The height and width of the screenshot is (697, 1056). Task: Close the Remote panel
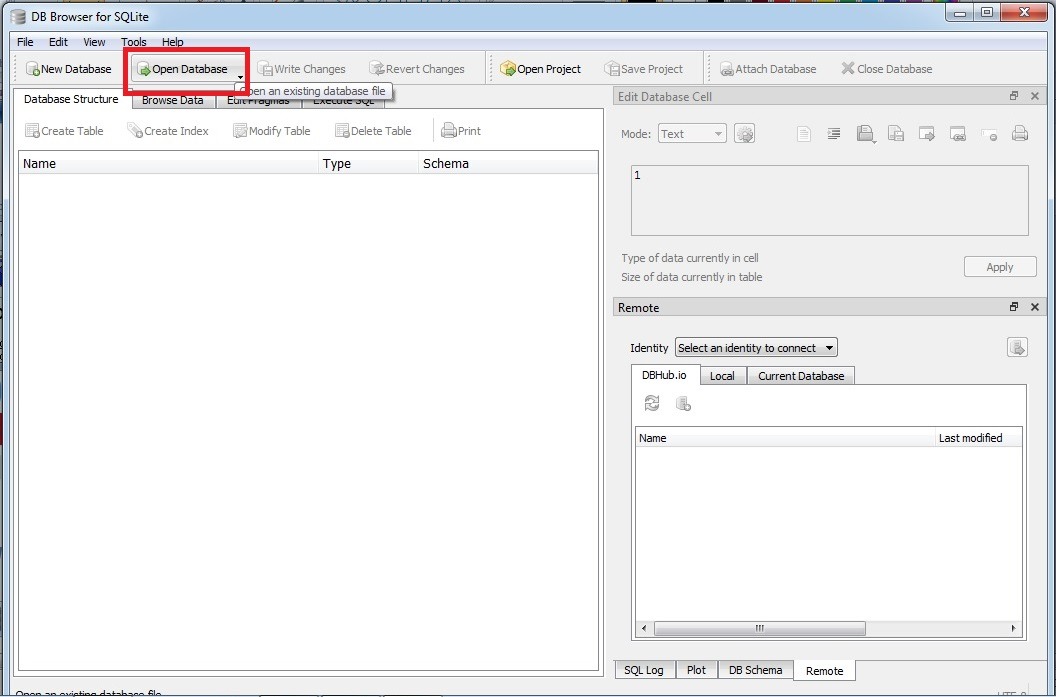pos(1035,307)
